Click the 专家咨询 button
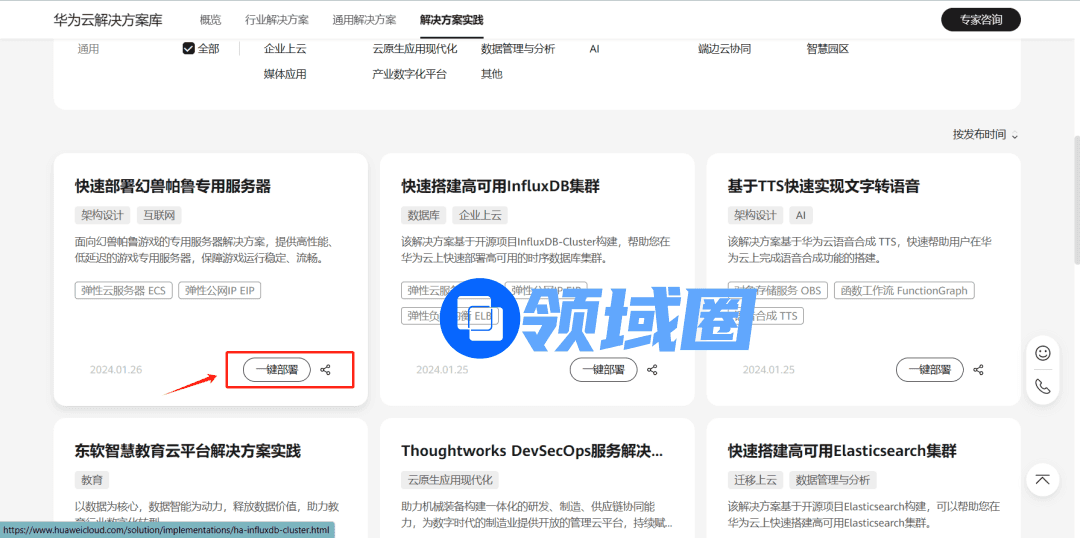This screenshot has width=1080, height=538. click(980, 20)
